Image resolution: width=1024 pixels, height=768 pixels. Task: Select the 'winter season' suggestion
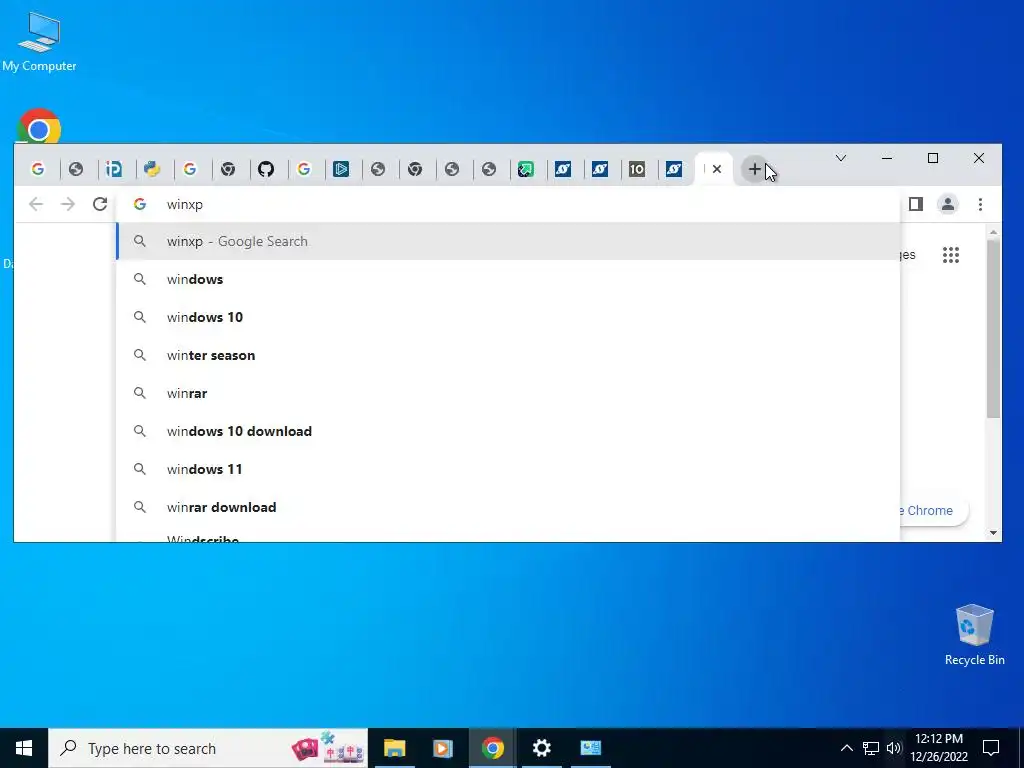(x=508, y=355)
